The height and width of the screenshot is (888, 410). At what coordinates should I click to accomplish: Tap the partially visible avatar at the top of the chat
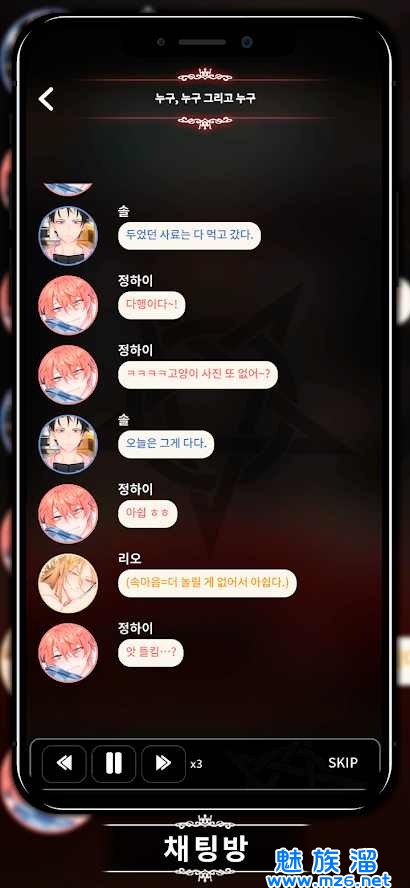point(68,189)
